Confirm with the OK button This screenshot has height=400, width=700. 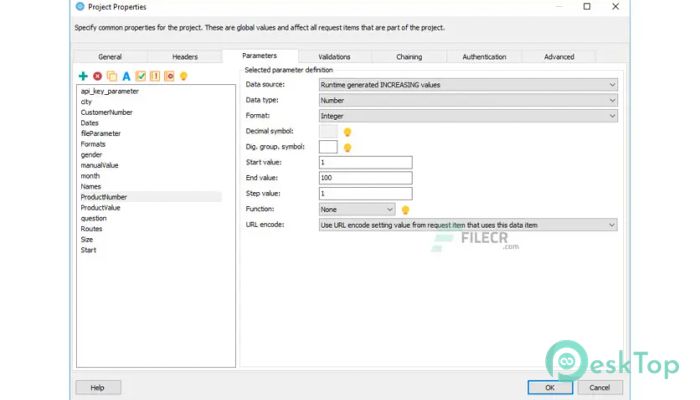[x=550, y=388]
